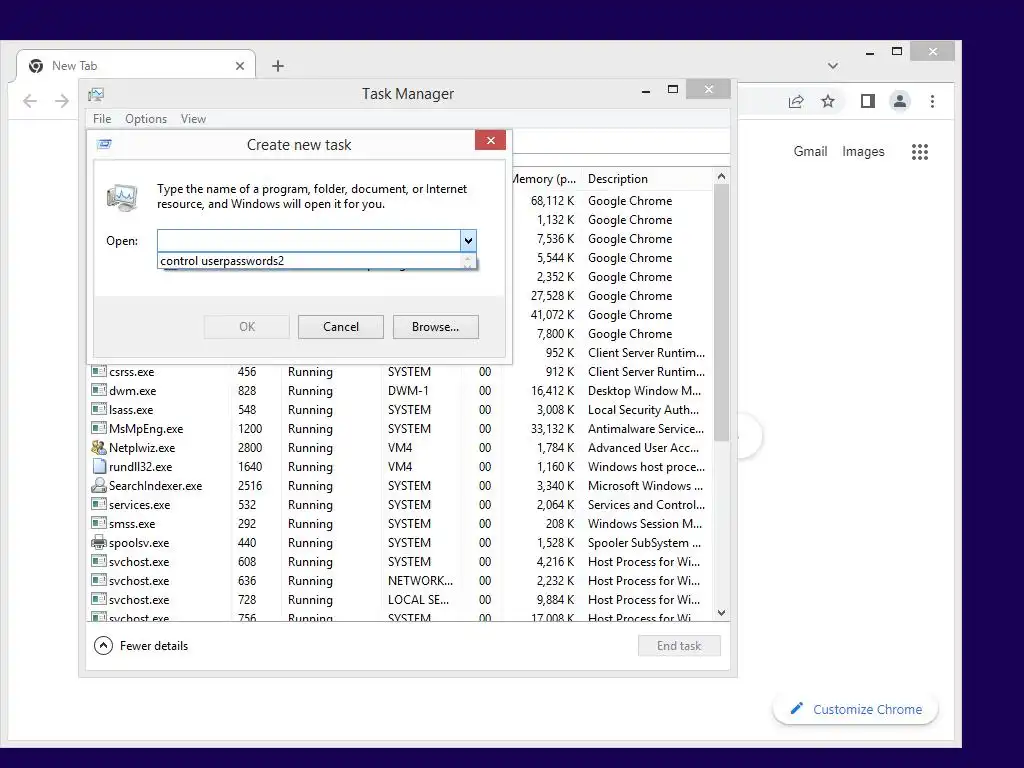
Task: Click the pencil icon on Customize Chrome
Action: pos(796,709)
